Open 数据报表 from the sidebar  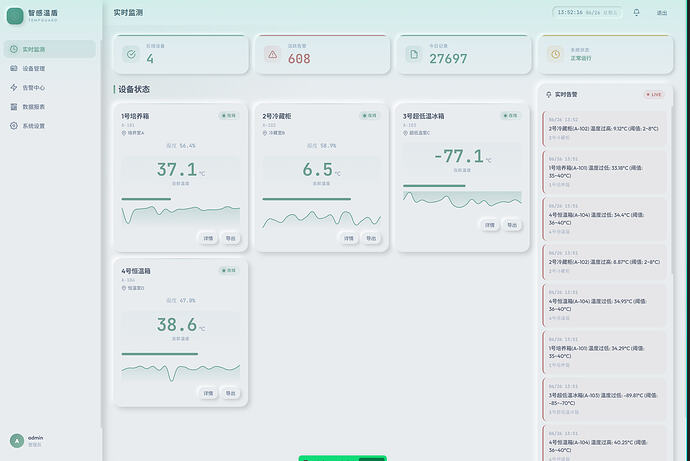(50, 107)
